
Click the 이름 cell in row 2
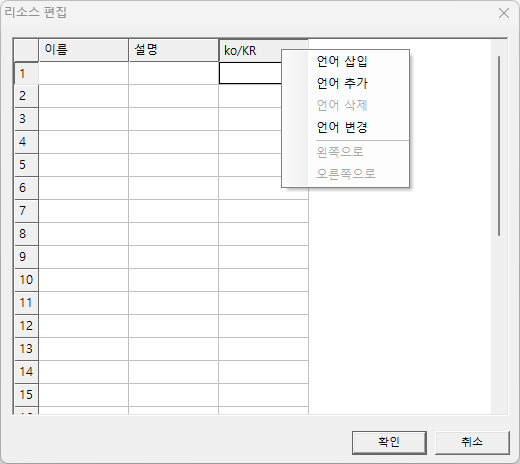tap(84, 96)
